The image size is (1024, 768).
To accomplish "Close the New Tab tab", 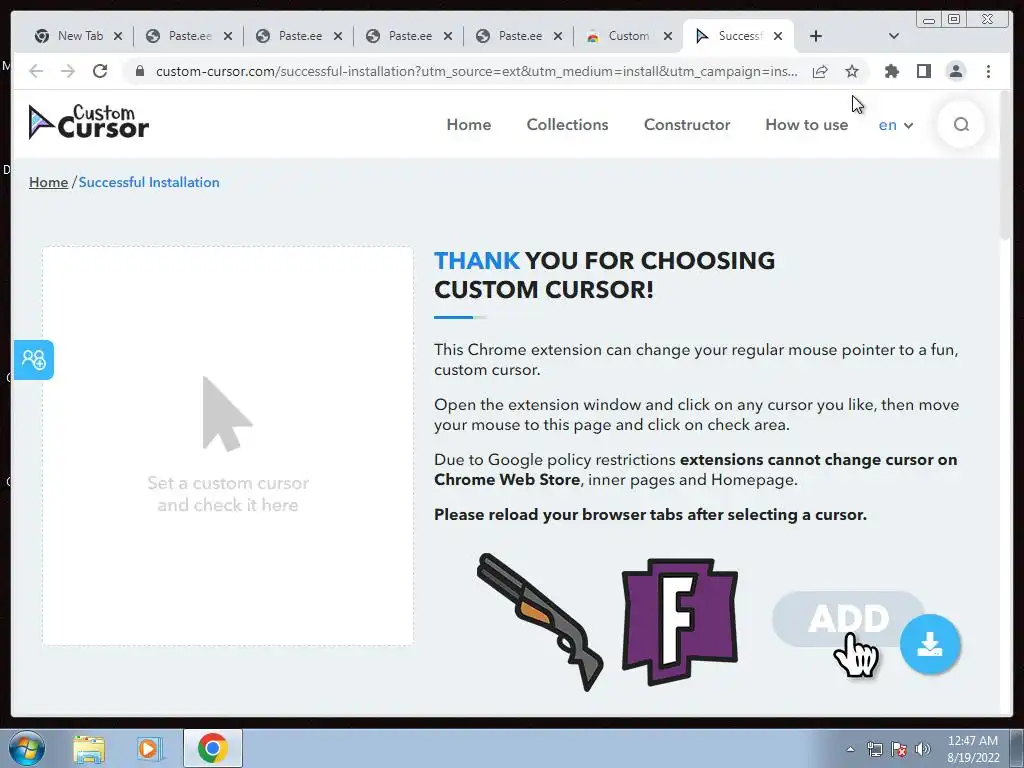I will [118, 36].
